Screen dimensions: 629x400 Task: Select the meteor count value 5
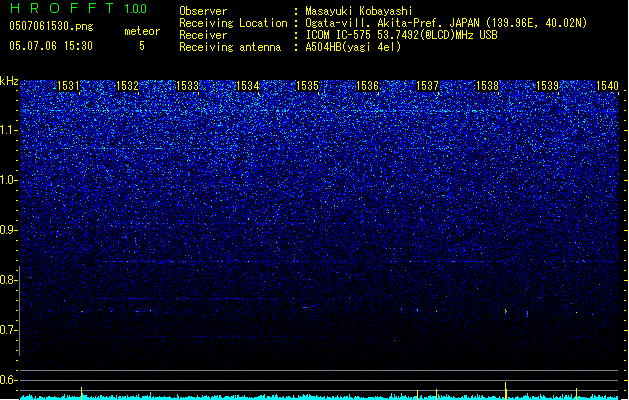tap(142, 46)
